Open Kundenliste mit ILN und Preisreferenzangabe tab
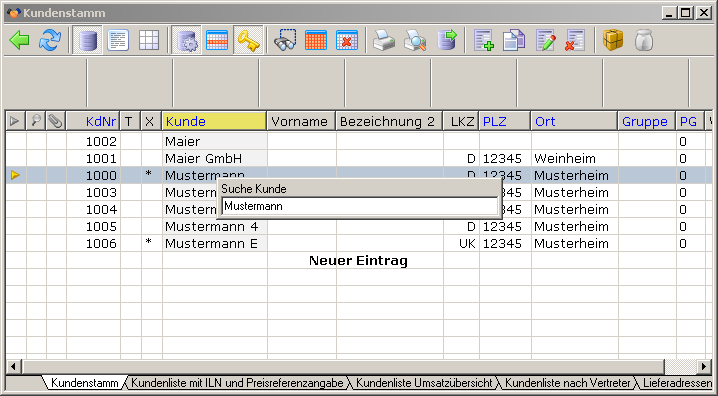The height and width of the screenshot is (396, 718). pos(238,383)
